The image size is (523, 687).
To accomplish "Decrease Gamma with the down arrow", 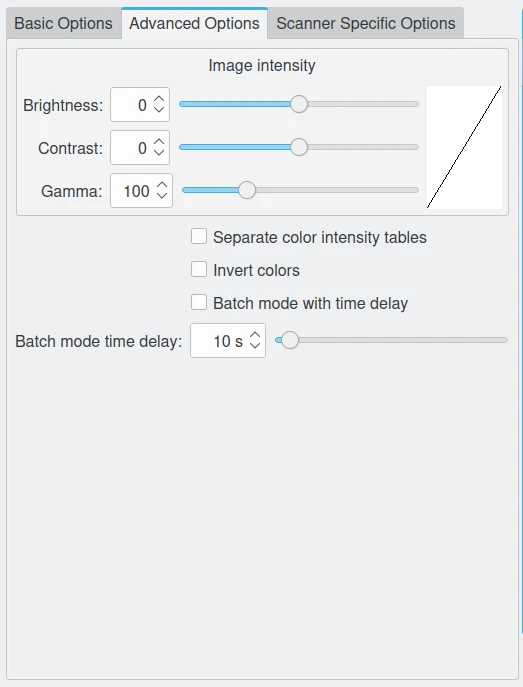I will pos(162,195).
